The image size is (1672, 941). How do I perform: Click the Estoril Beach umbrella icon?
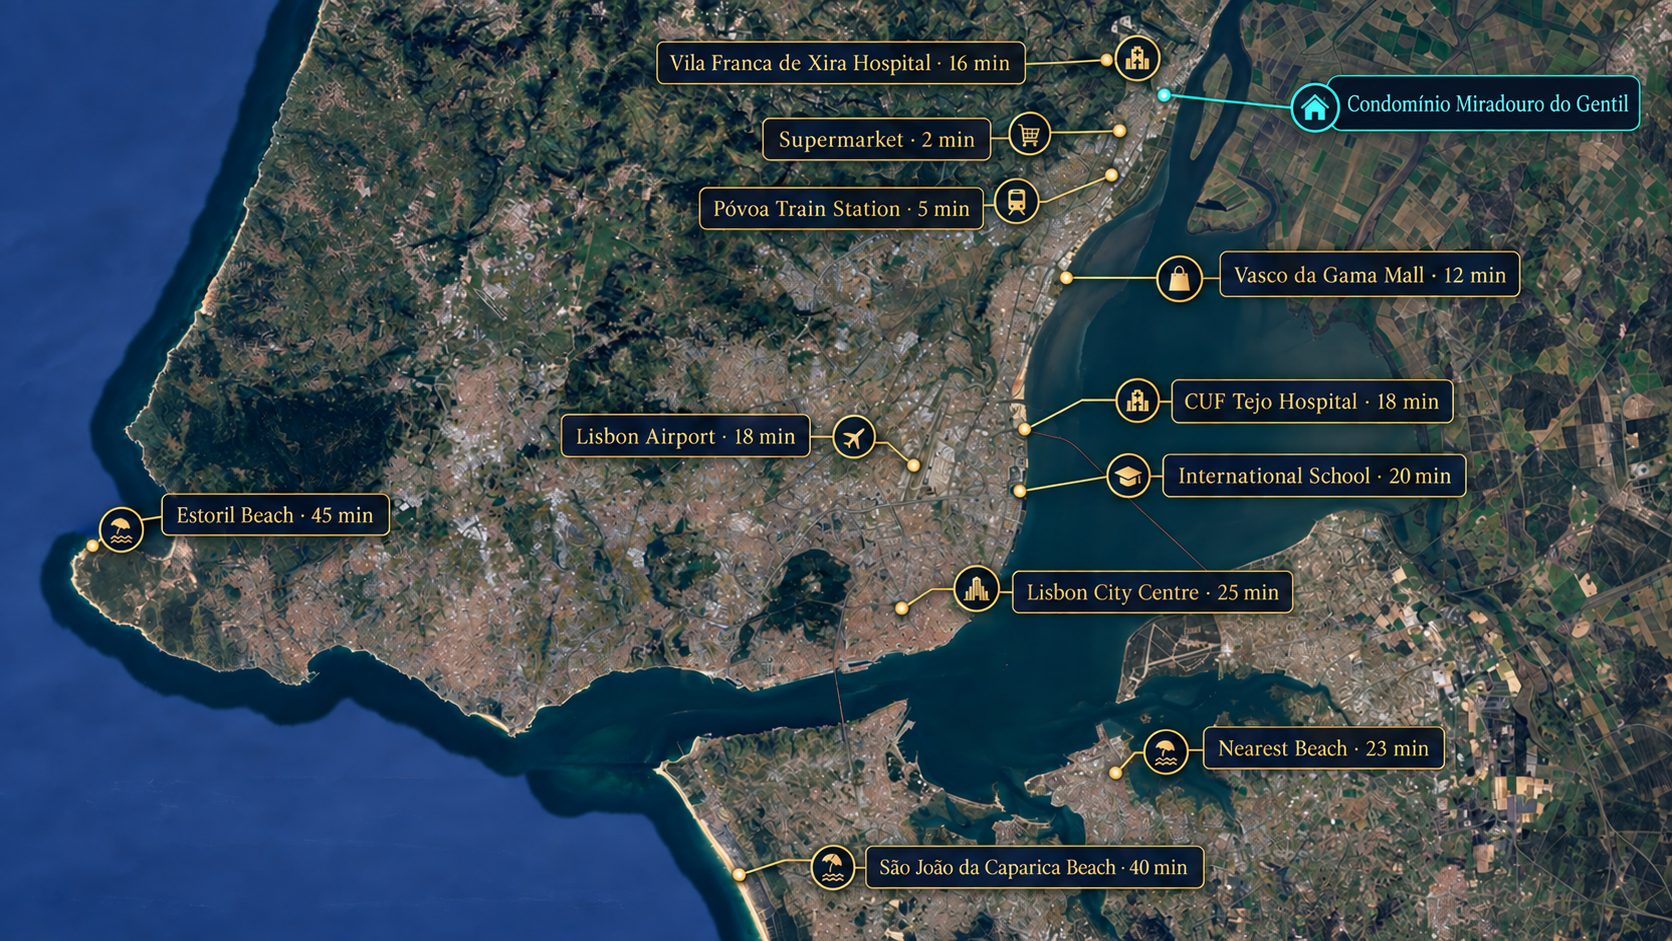[121, 529]
